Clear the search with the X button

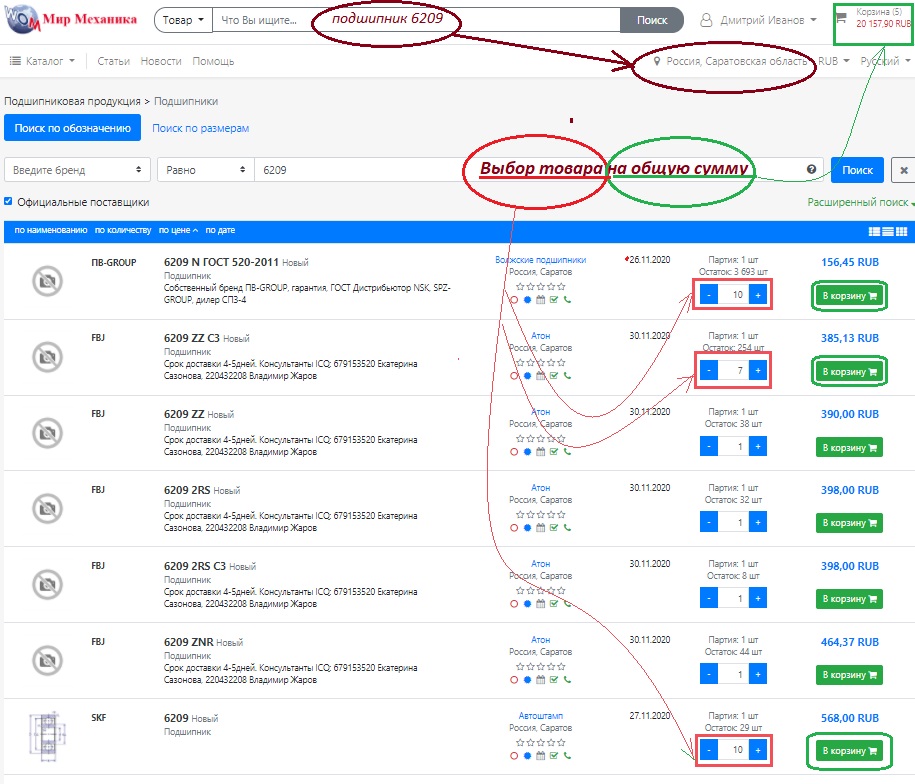(x=903, y=170)
